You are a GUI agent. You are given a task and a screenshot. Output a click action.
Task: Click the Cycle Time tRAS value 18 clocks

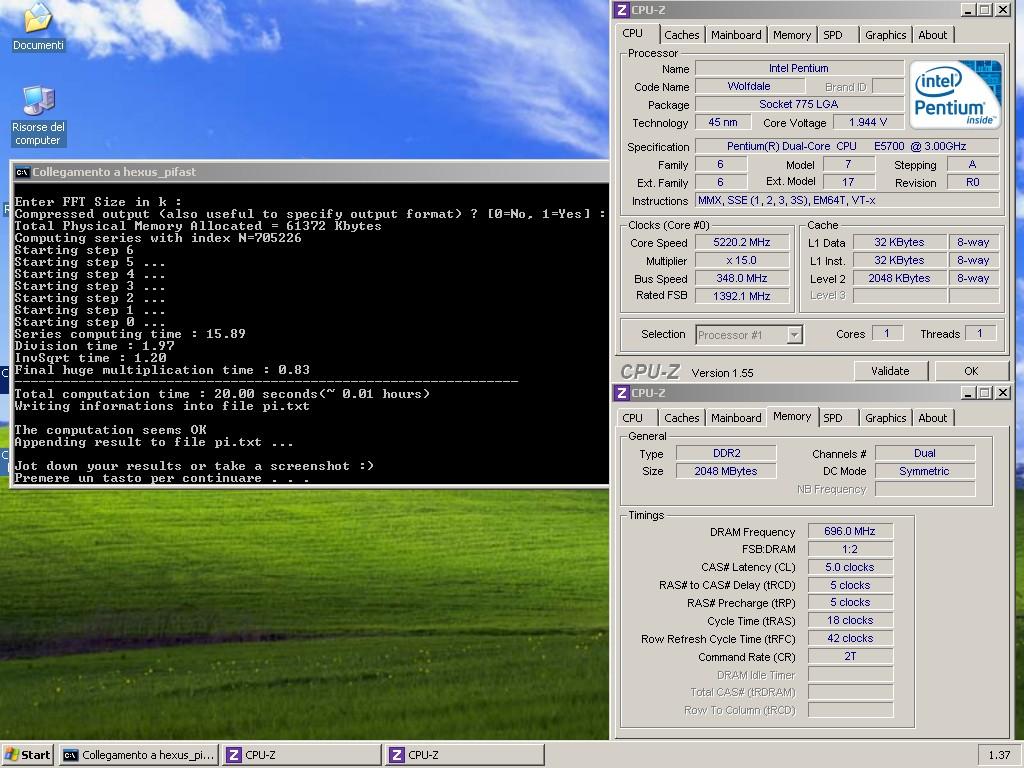coord(850,620)
